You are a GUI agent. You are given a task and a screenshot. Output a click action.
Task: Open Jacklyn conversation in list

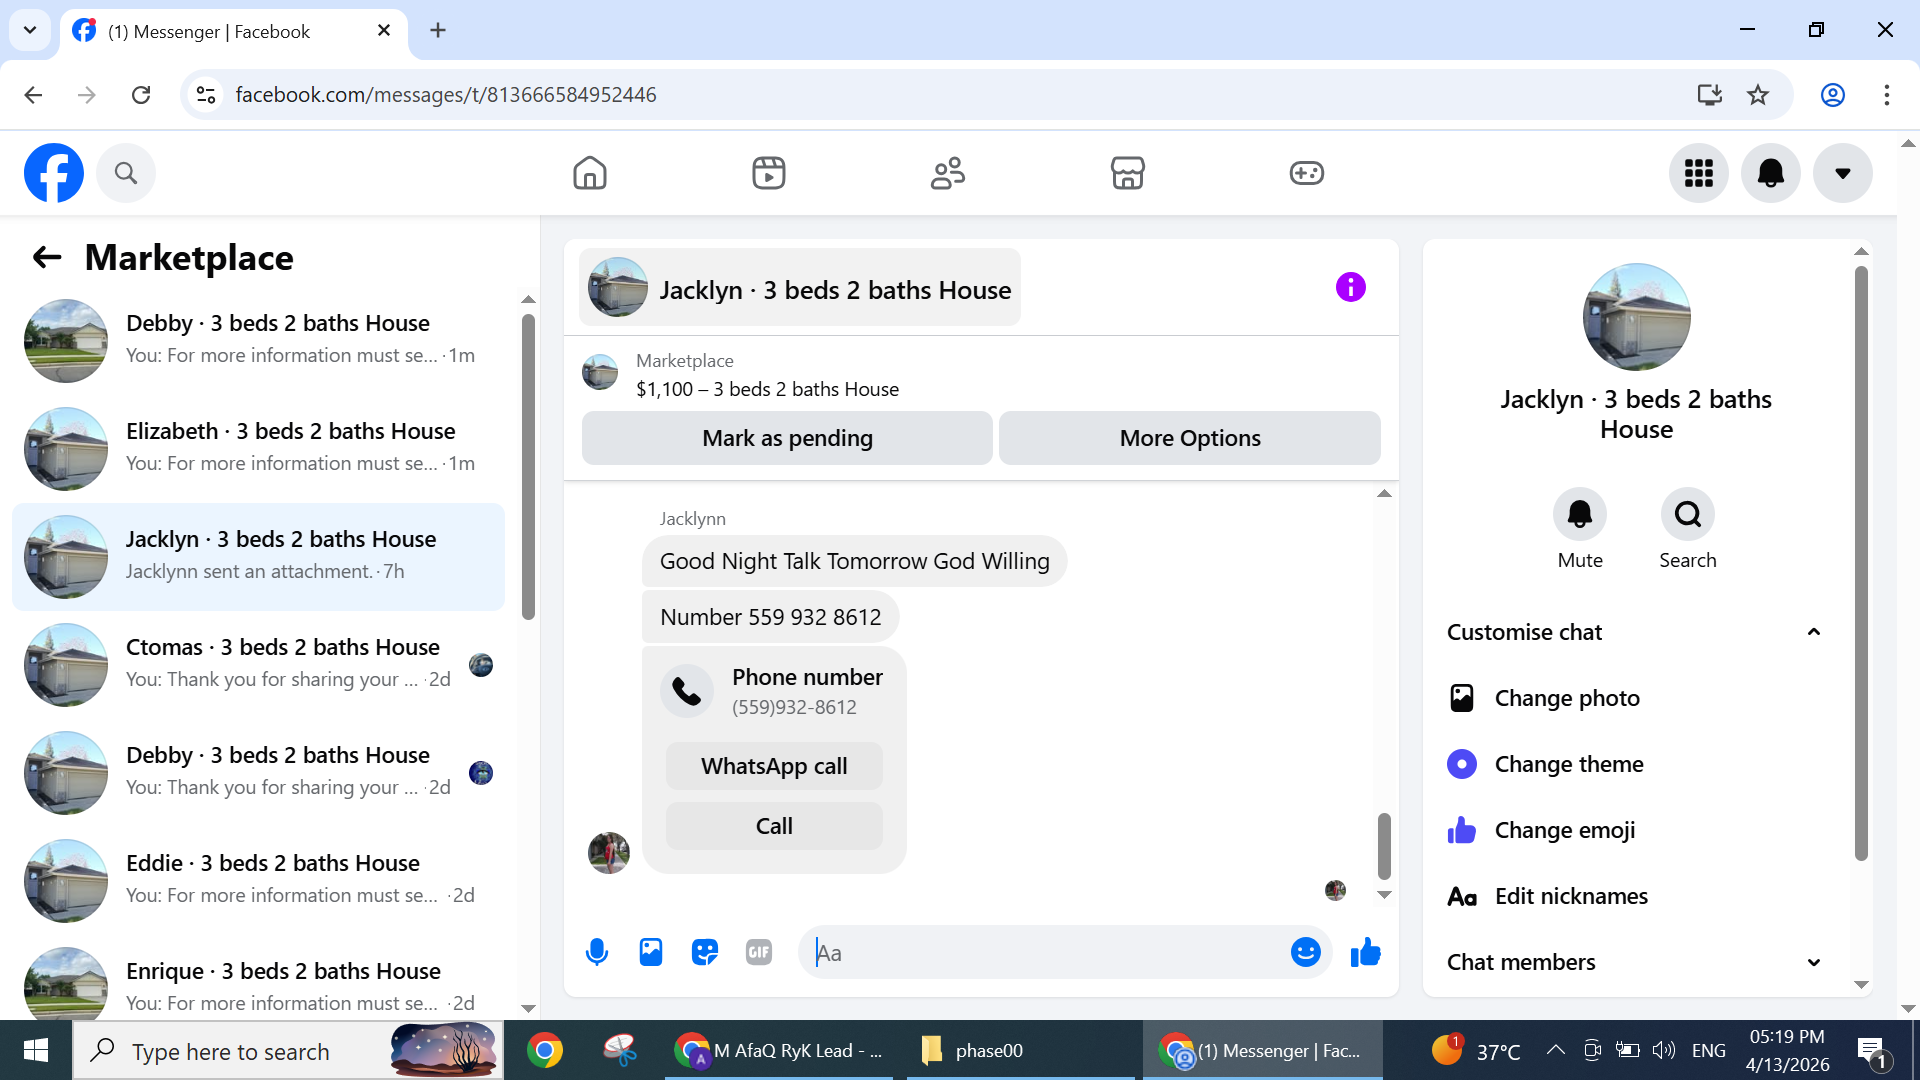tap(258, 557)
